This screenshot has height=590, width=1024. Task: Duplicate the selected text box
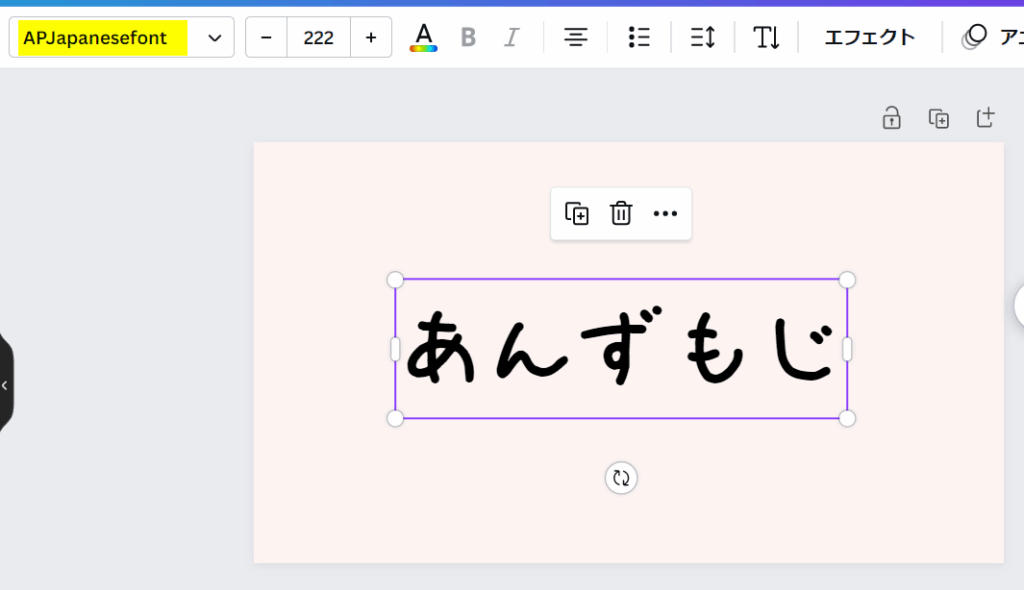pos(577,213)
